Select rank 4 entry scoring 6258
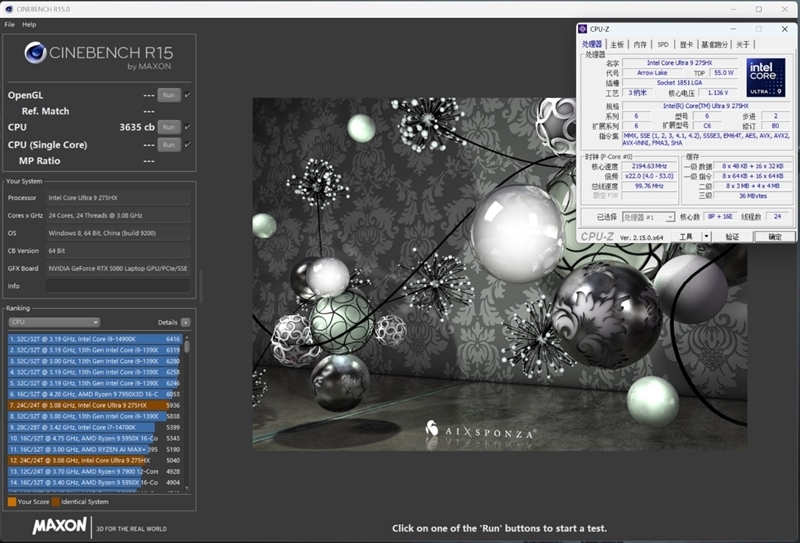800x543 pixels. coord(95,372)
